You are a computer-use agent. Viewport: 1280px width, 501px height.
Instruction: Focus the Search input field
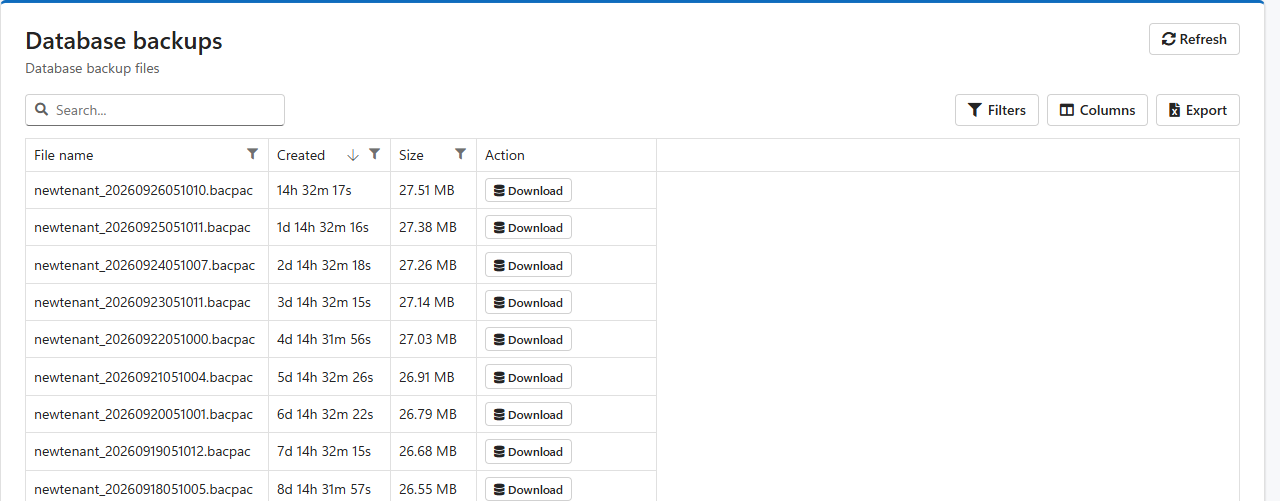tap(155, 110)
